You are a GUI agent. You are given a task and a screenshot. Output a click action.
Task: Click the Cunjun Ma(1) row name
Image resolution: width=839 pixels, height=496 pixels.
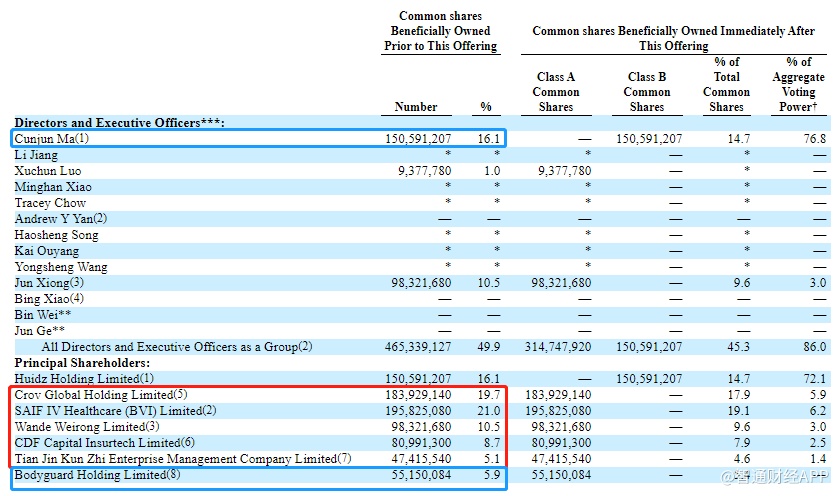coord(52,139)
